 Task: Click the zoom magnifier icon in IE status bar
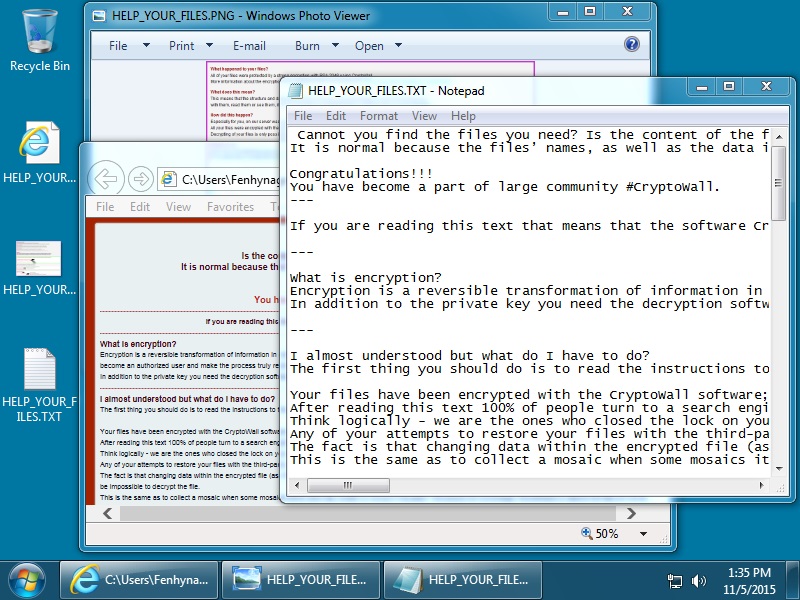587,533
